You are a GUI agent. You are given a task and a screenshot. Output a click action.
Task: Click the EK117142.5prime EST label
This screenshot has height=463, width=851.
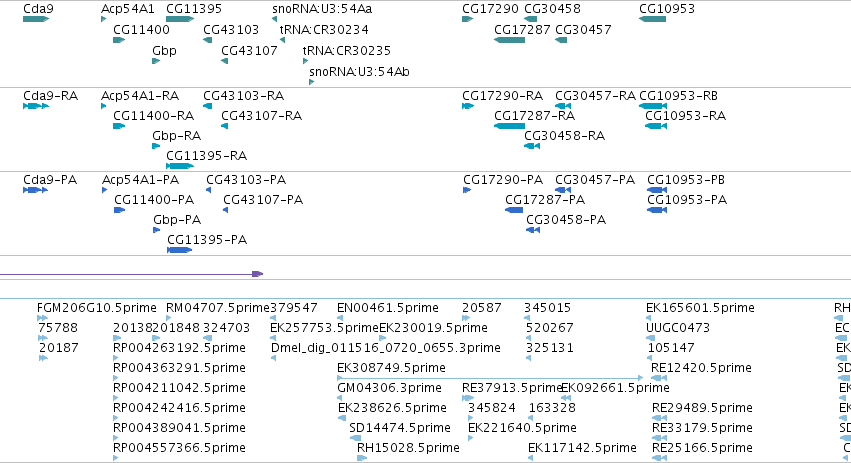coord(582,448)
